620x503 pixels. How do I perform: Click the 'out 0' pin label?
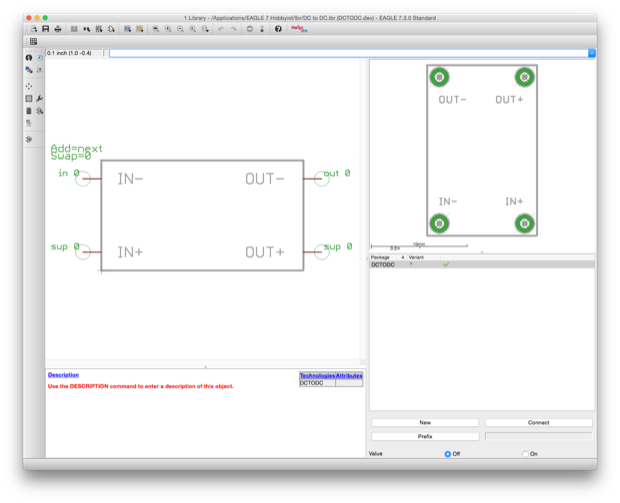(x=337, y=173)
